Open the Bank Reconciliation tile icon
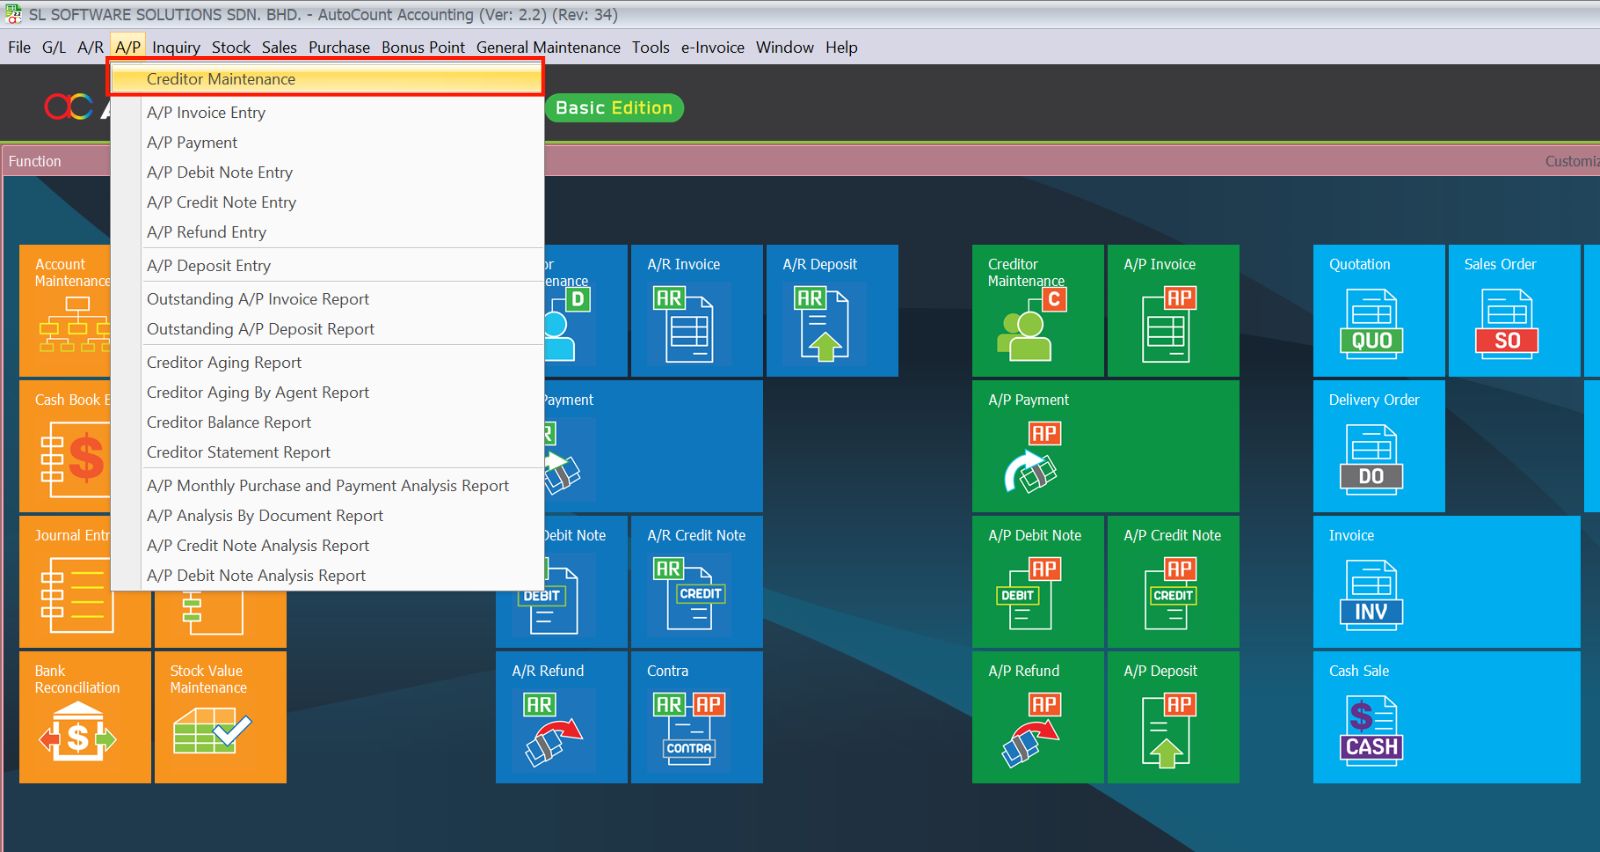Screen dimensions: 1600x852 pos(78,730)
